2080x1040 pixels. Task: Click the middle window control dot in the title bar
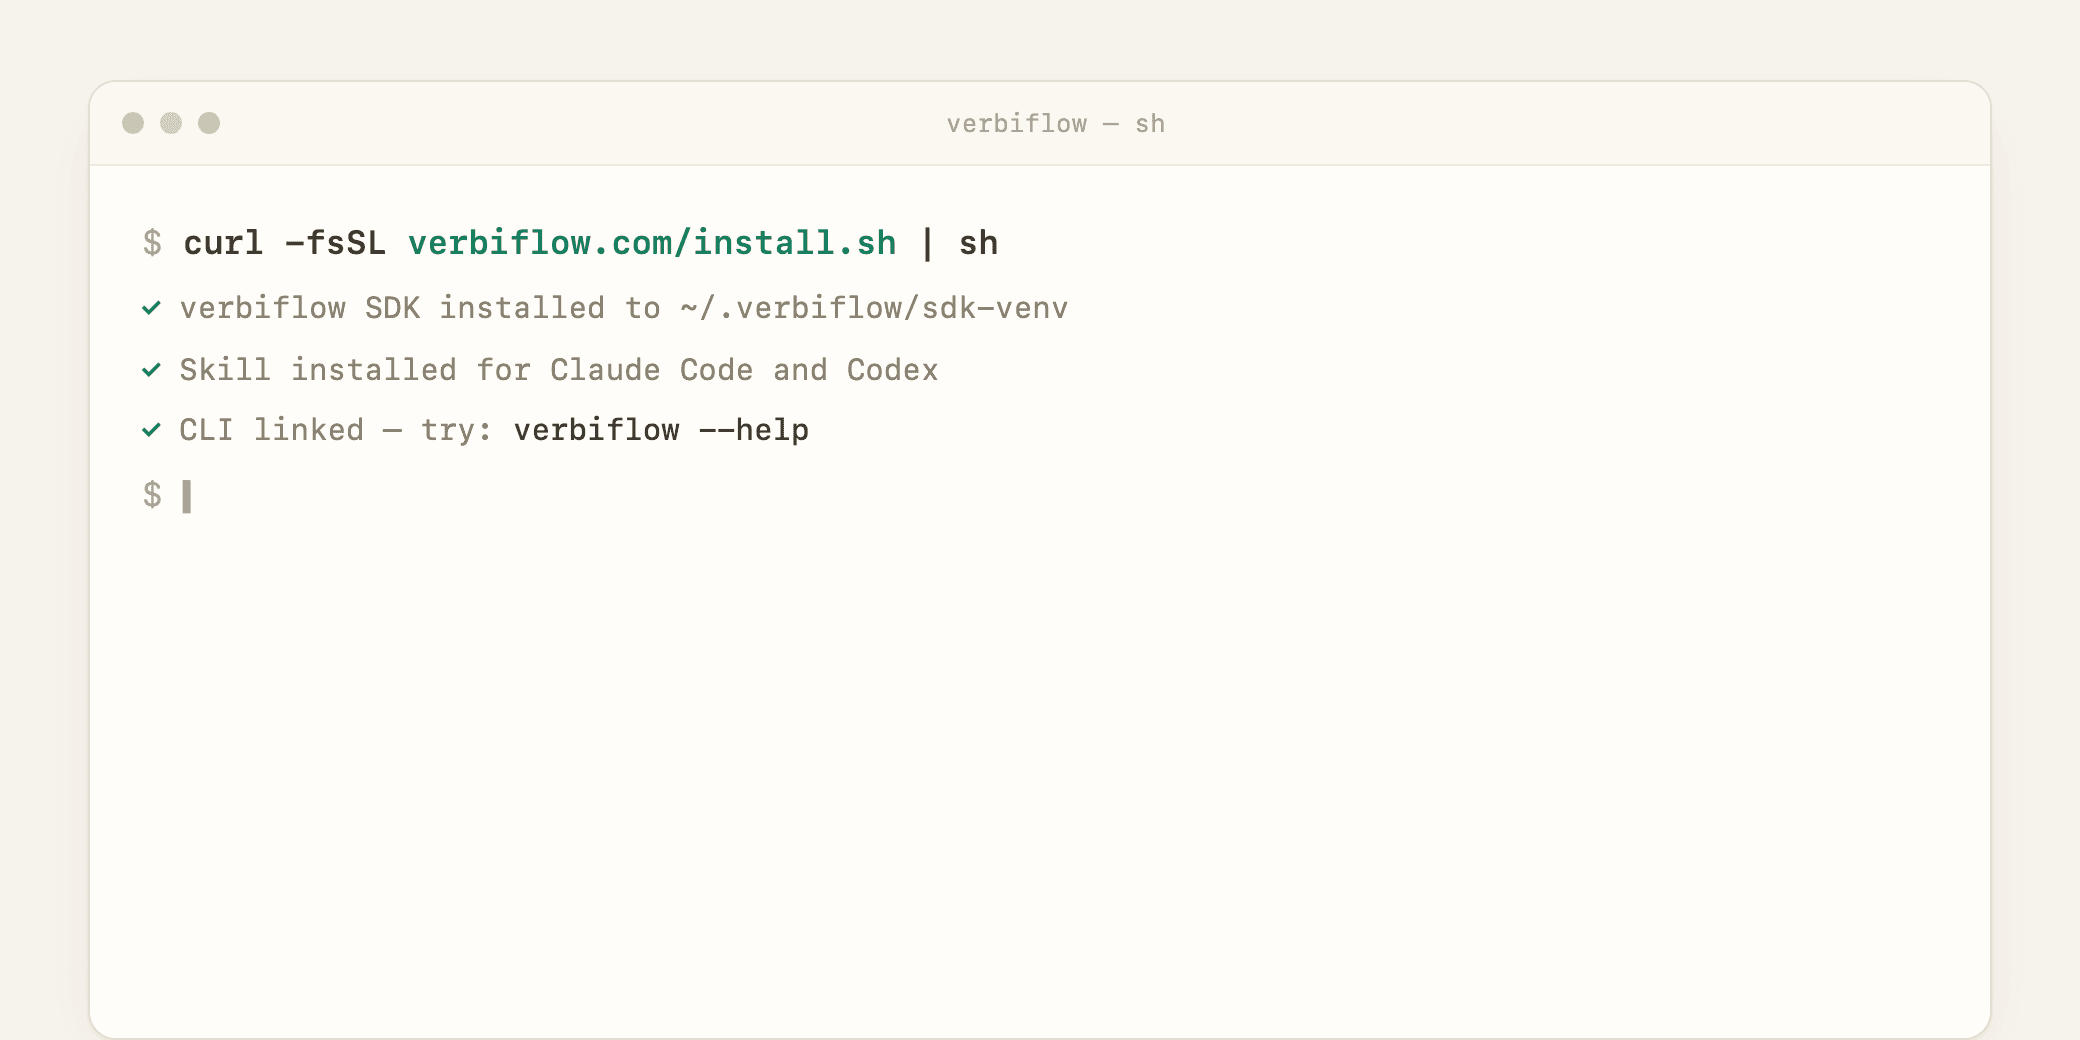171,123
